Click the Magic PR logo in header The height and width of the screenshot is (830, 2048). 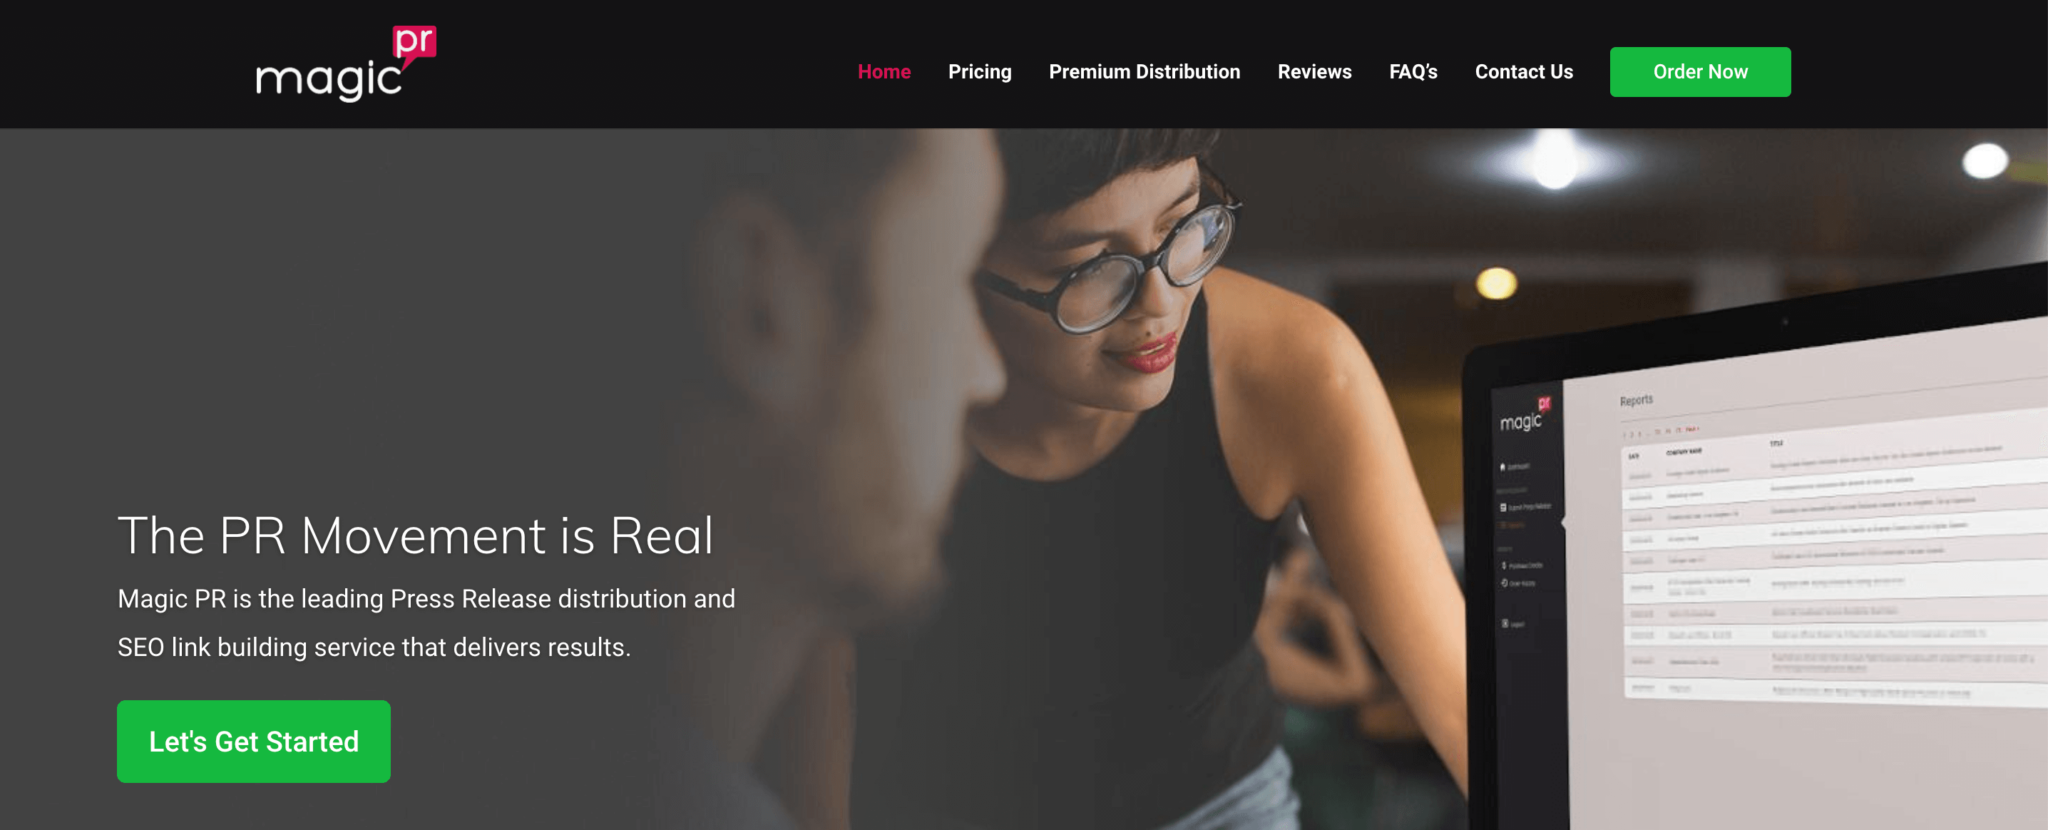pyautogui.click(x=346, y=64)
